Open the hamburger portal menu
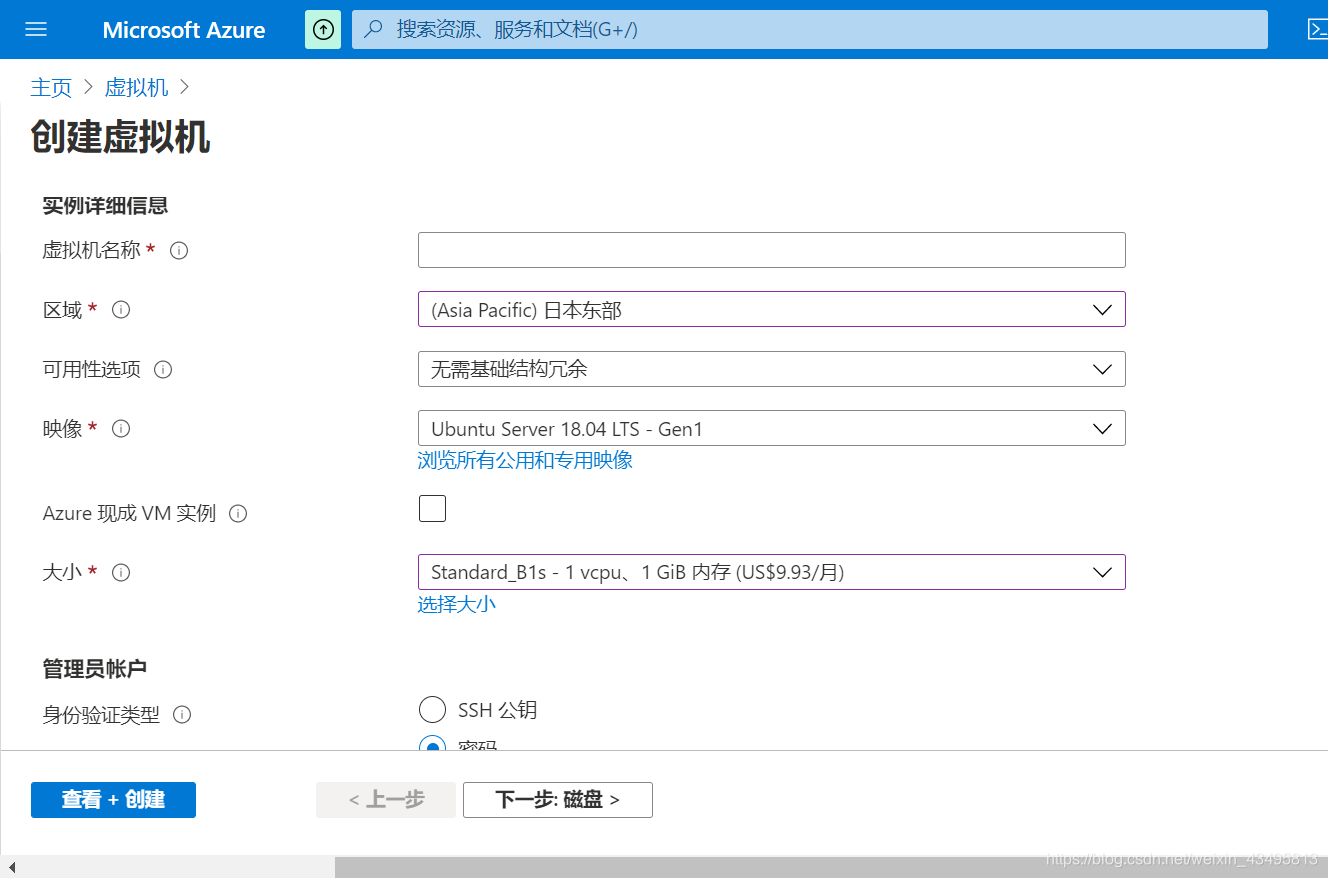 (36, 29)
